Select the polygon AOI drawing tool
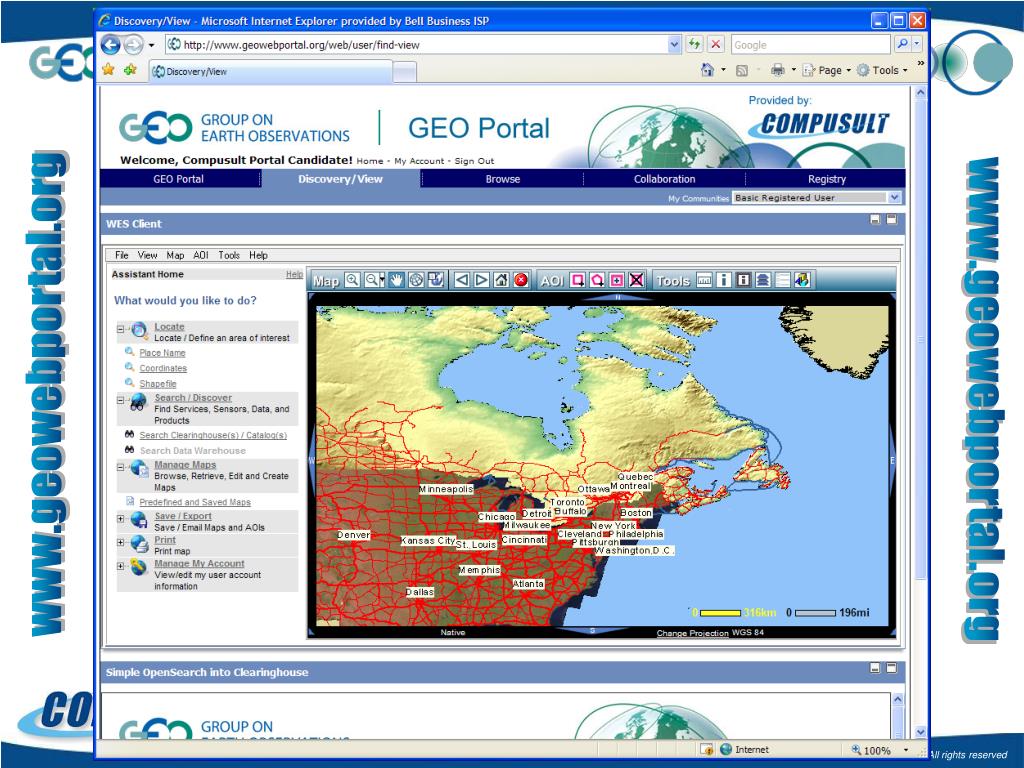 [597, 280]
